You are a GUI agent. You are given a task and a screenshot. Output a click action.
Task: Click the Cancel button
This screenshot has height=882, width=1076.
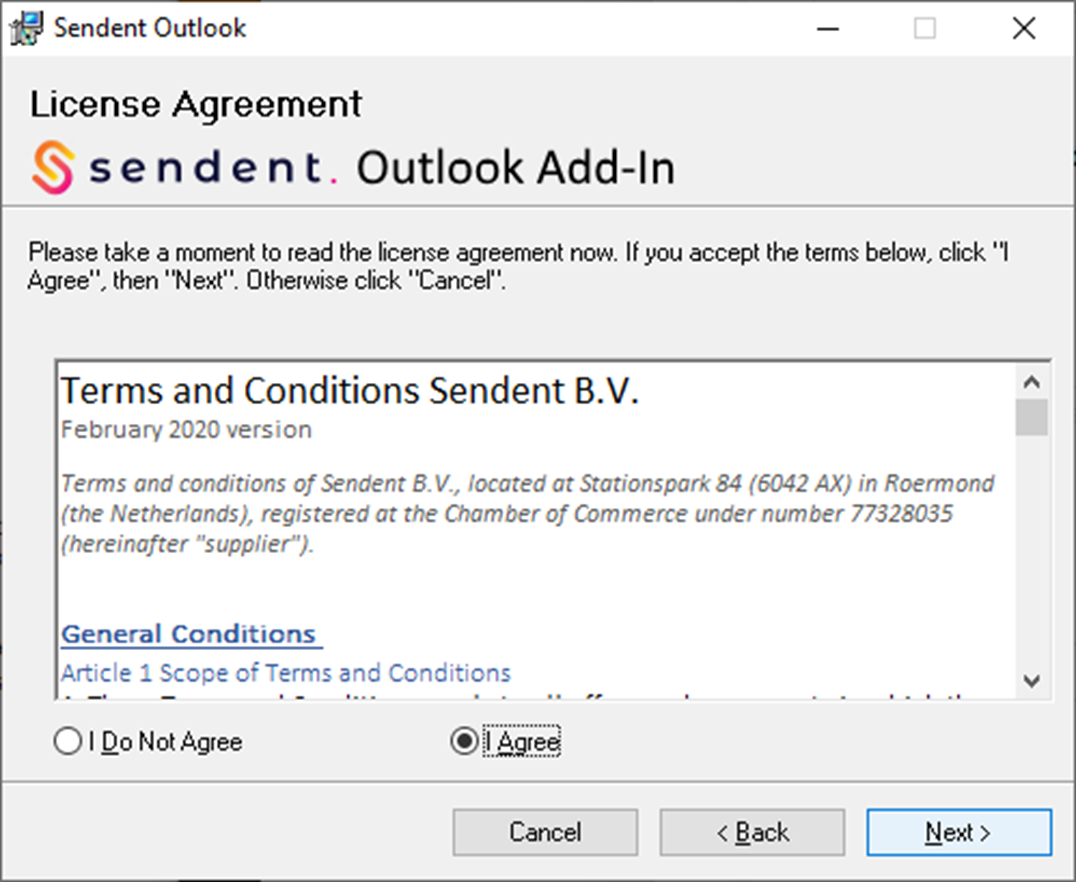(545, 832)
